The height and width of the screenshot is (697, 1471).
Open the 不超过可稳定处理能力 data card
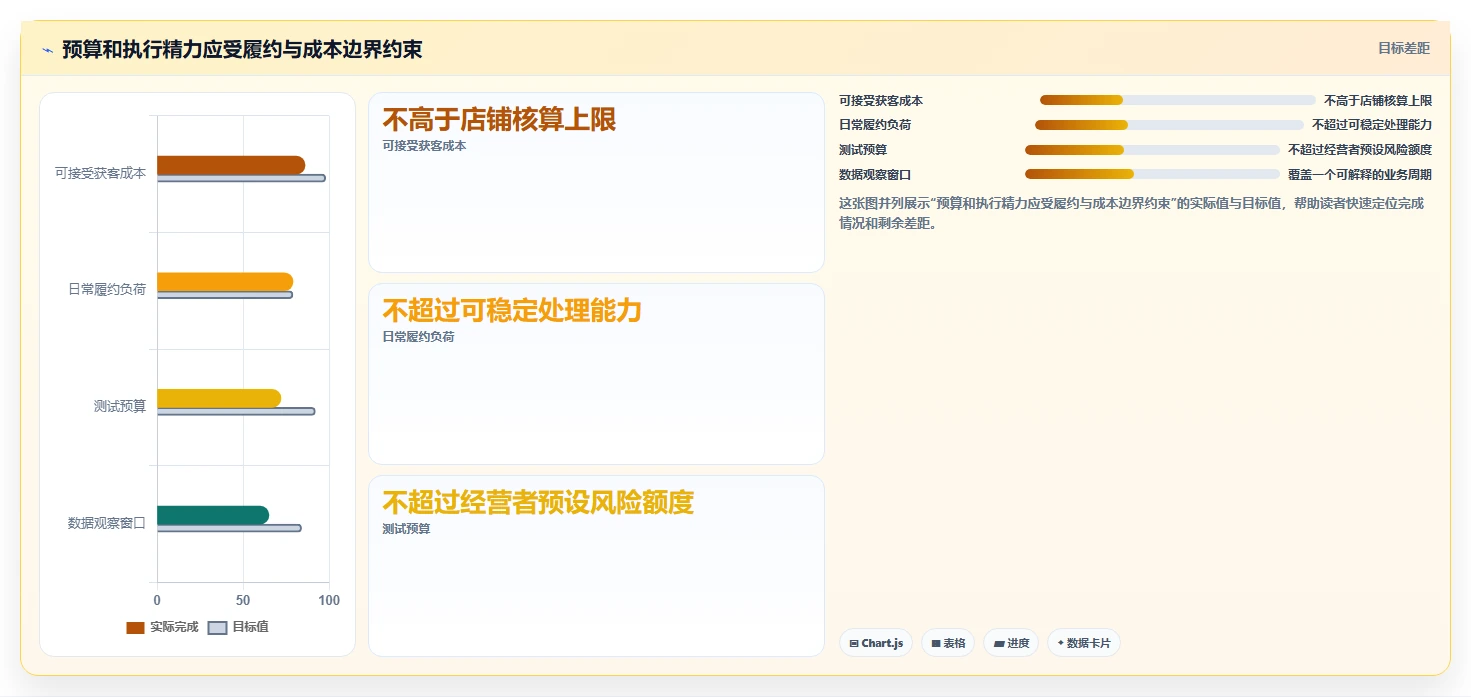596,374
